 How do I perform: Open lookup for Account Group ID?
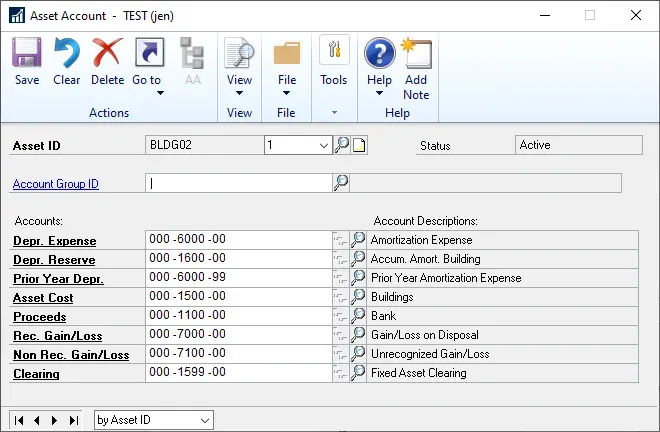pyautogui.click(x=341, y=183)
